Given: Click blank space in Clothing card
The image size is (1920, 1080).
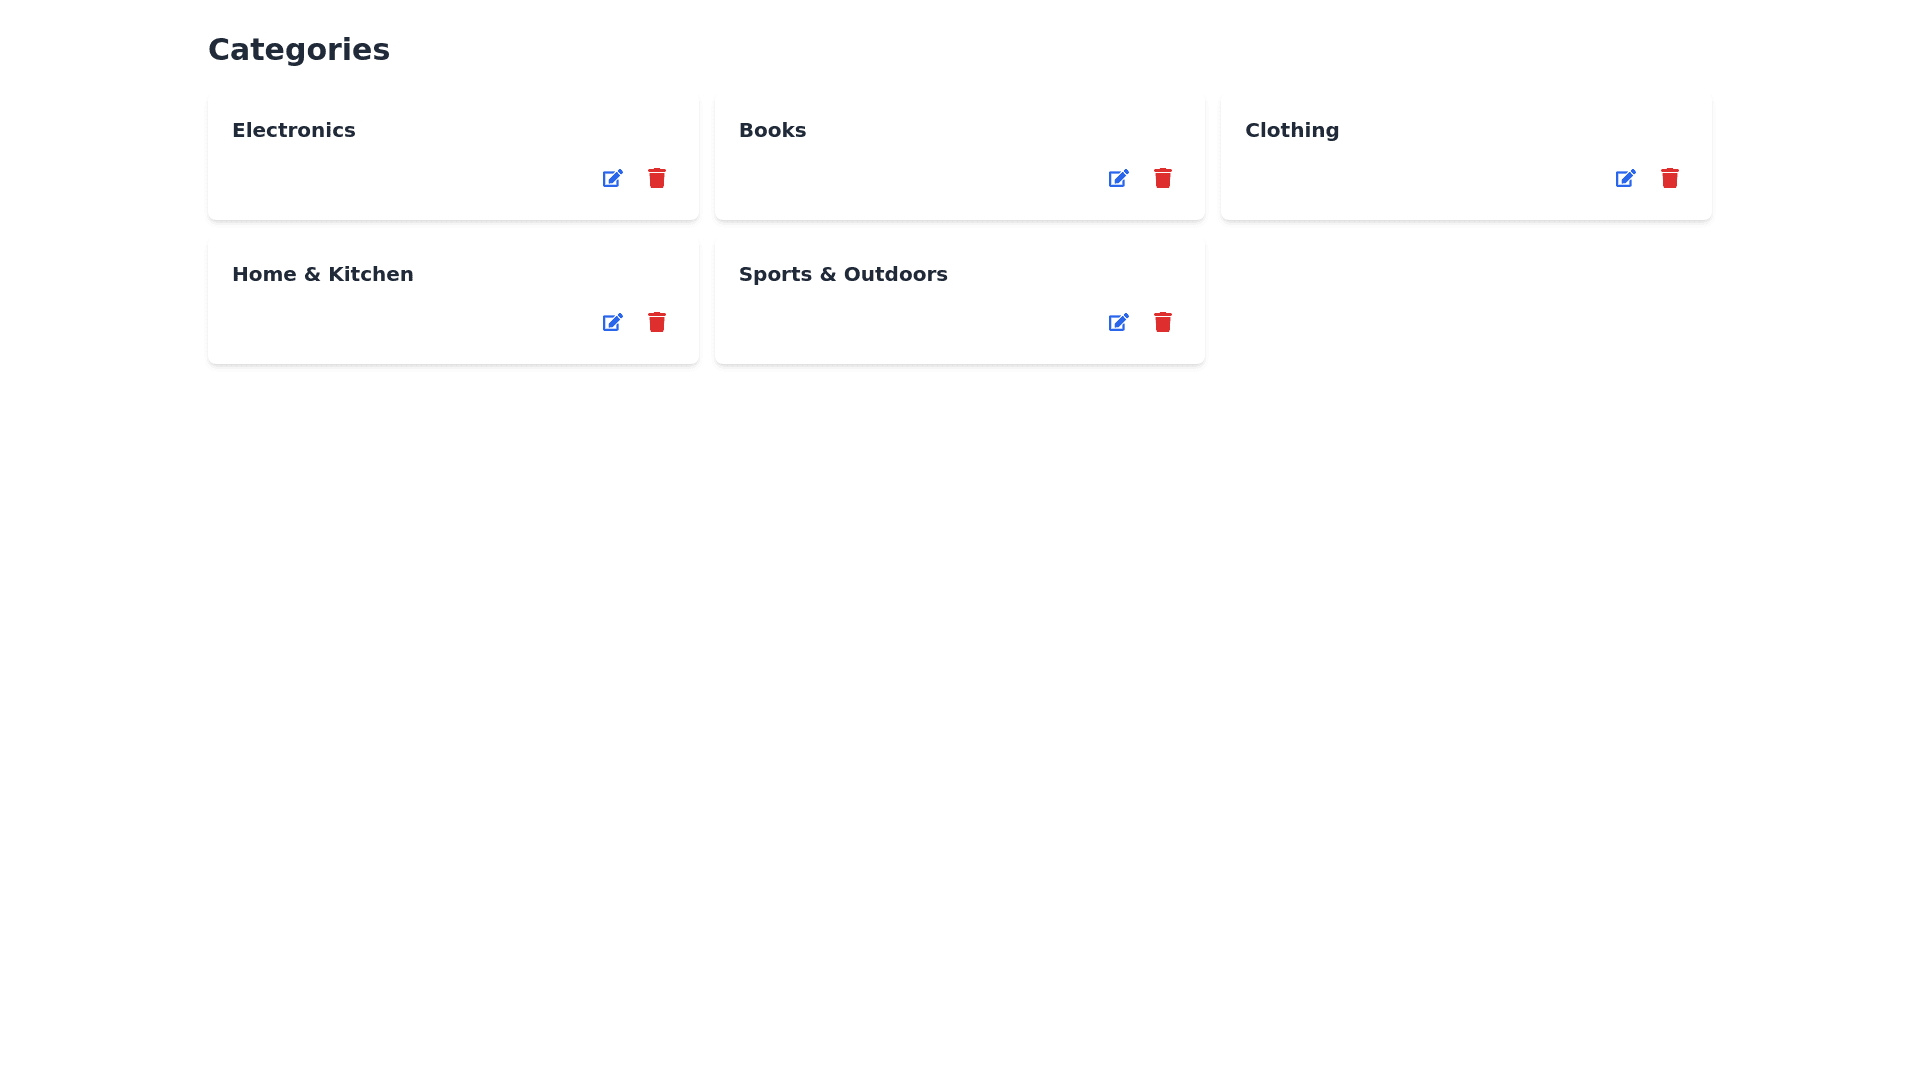Looking at the screenshot, I should [1420, 180].
